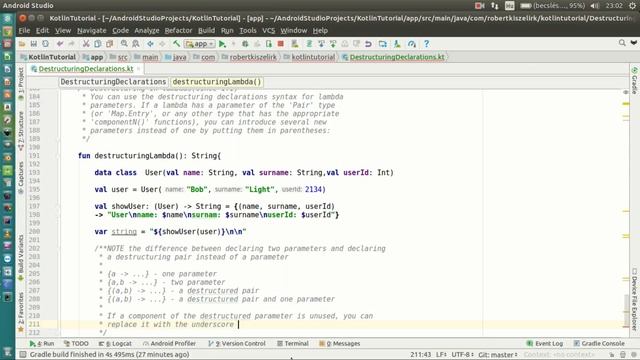This screenshot has height=360, width=640.
Task: Toggle the Build Variants tool window
Action: [21, 257]
